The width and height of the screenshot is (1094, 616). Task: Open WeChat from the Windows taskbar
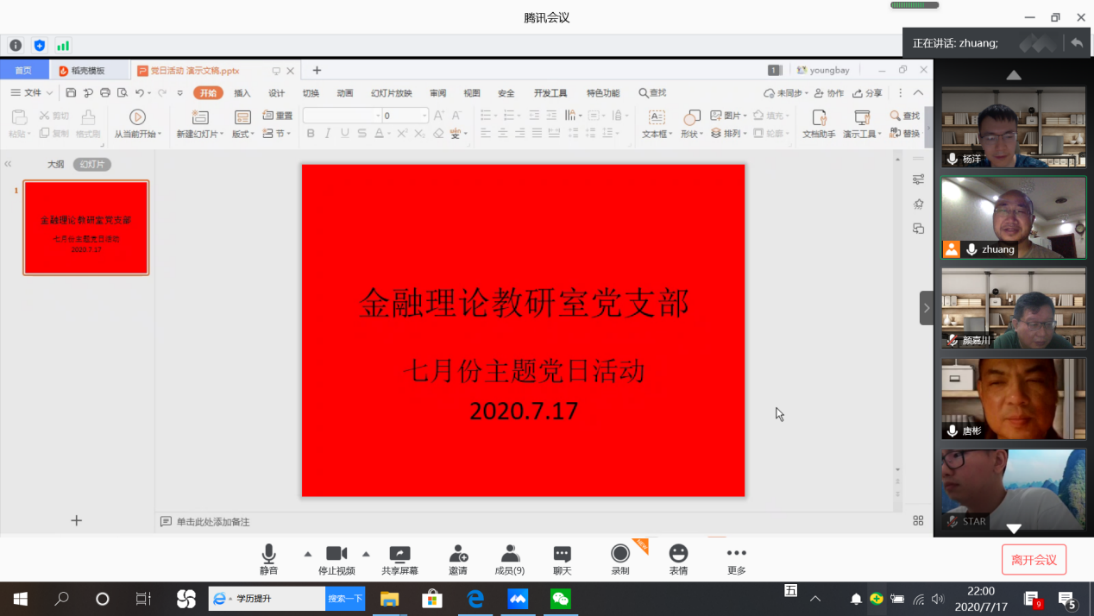coord(560,598)
